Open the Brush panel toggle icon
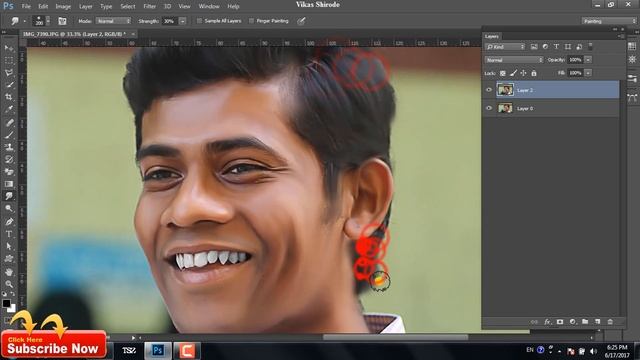Image resolution: width=640 pixels, height=360 pixels. point(62,21)
